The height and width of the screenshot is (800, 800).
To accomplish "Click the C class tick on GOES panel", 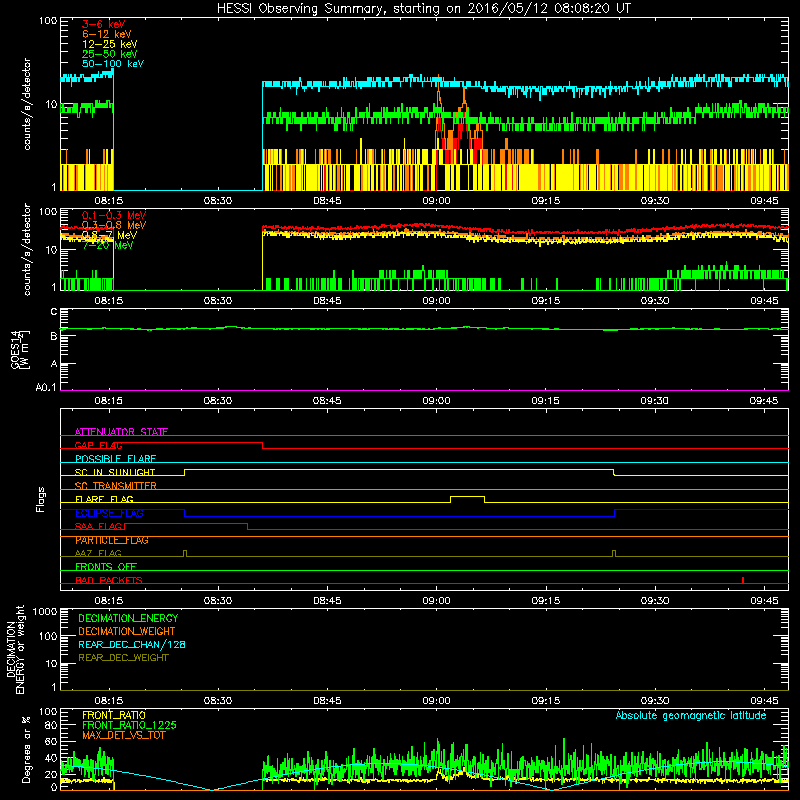I will click(x=54, y=312).
